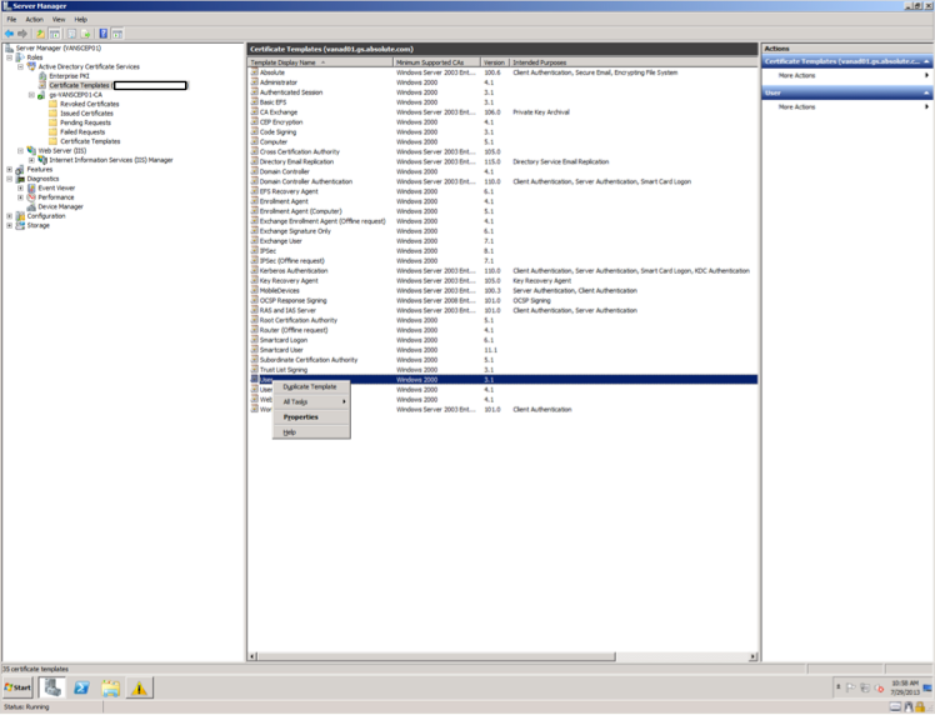Open the Revoked Certificates folder

pyautogui.click(x=89, y=104)
